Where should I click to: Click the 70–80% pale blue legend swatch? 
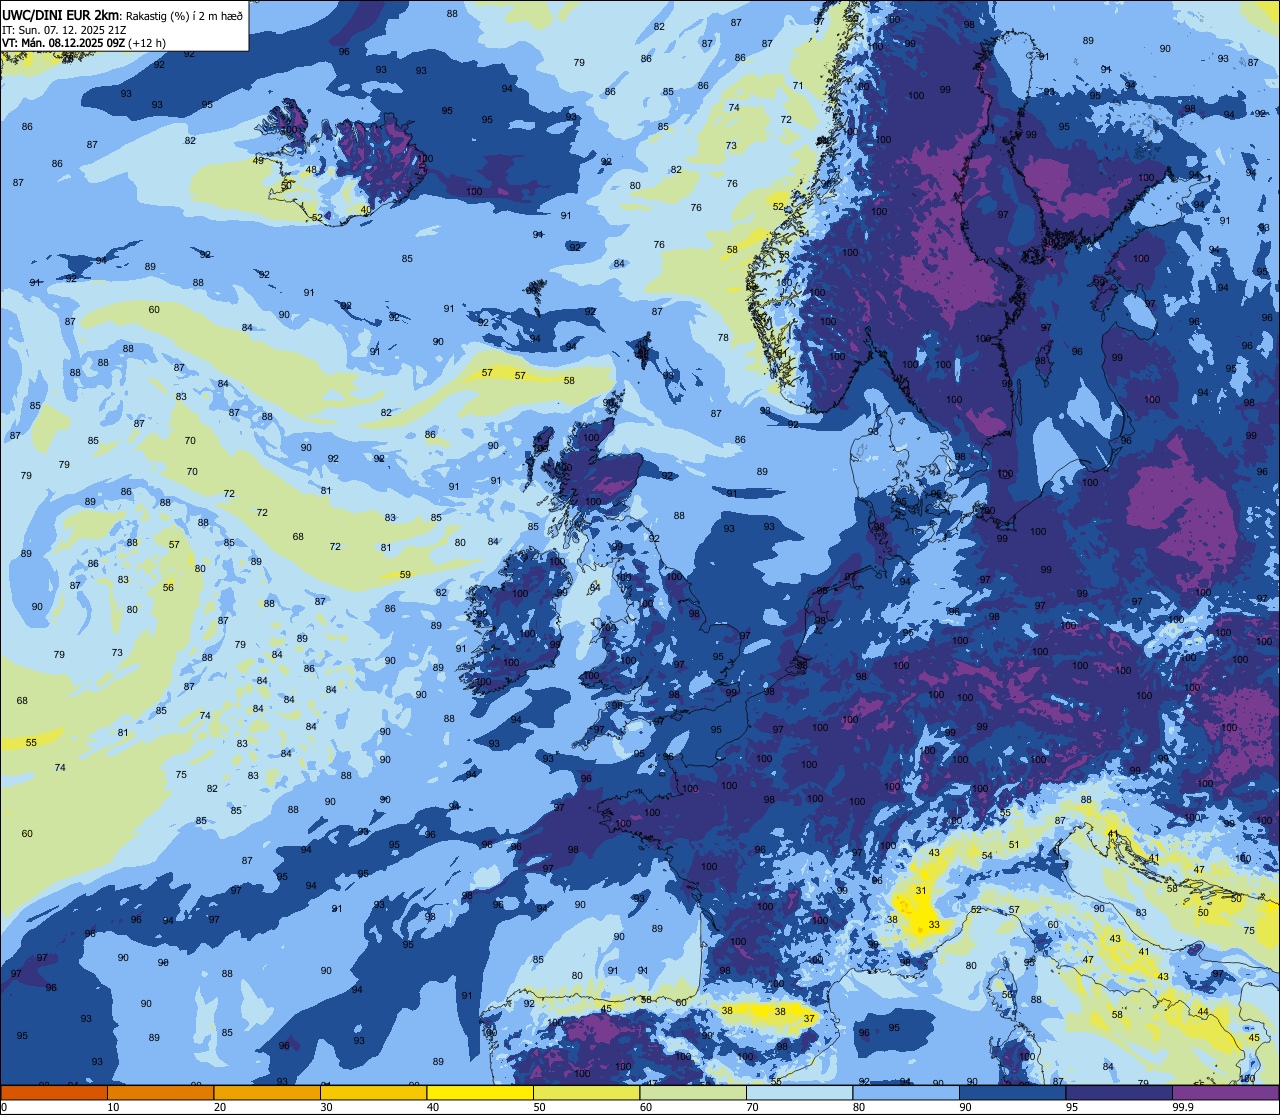click(x=799, y=1092)
